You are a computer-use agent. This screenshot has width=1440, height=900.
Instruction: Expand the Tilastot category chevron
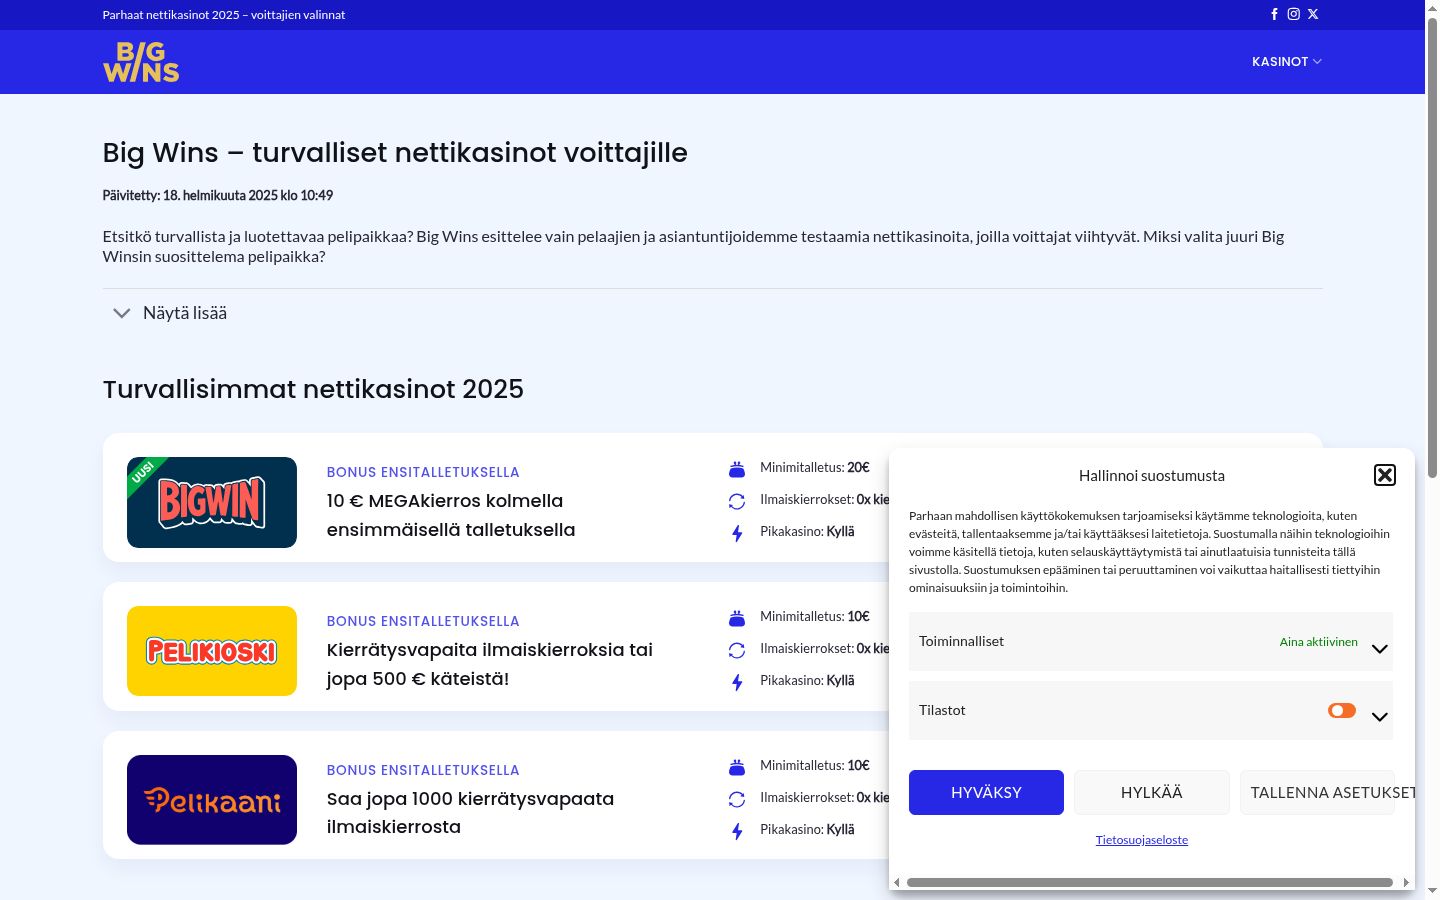point(1380,717)
